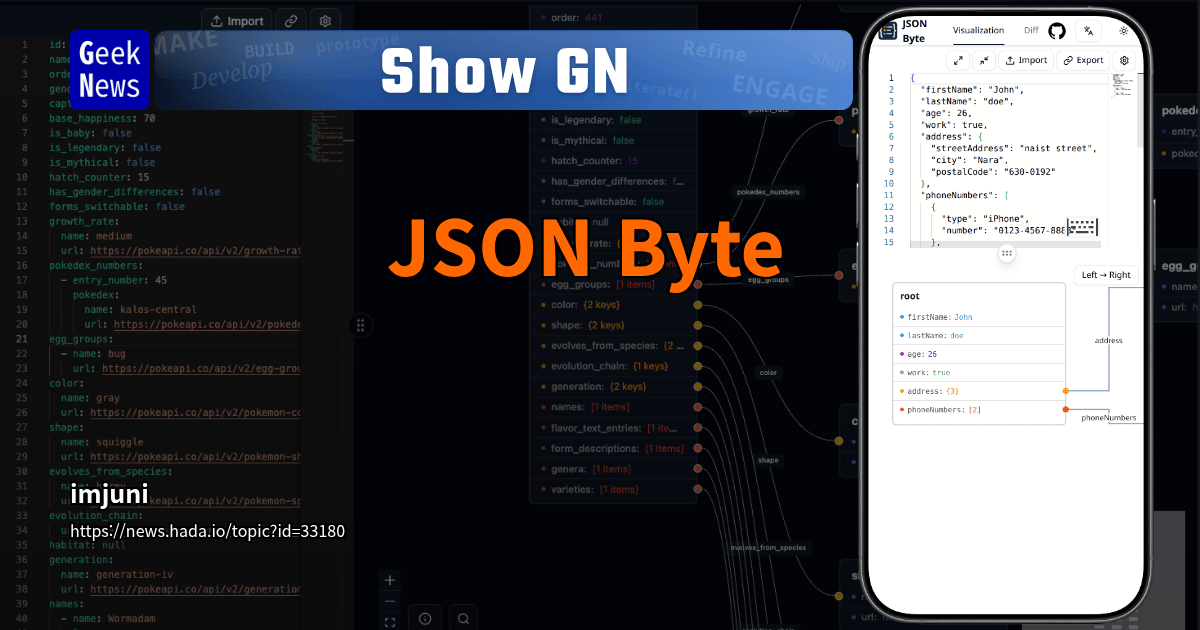Viewport: 1200px width, 630px height.
Task: Open background settings gear at top
Action: pos(325,20)
